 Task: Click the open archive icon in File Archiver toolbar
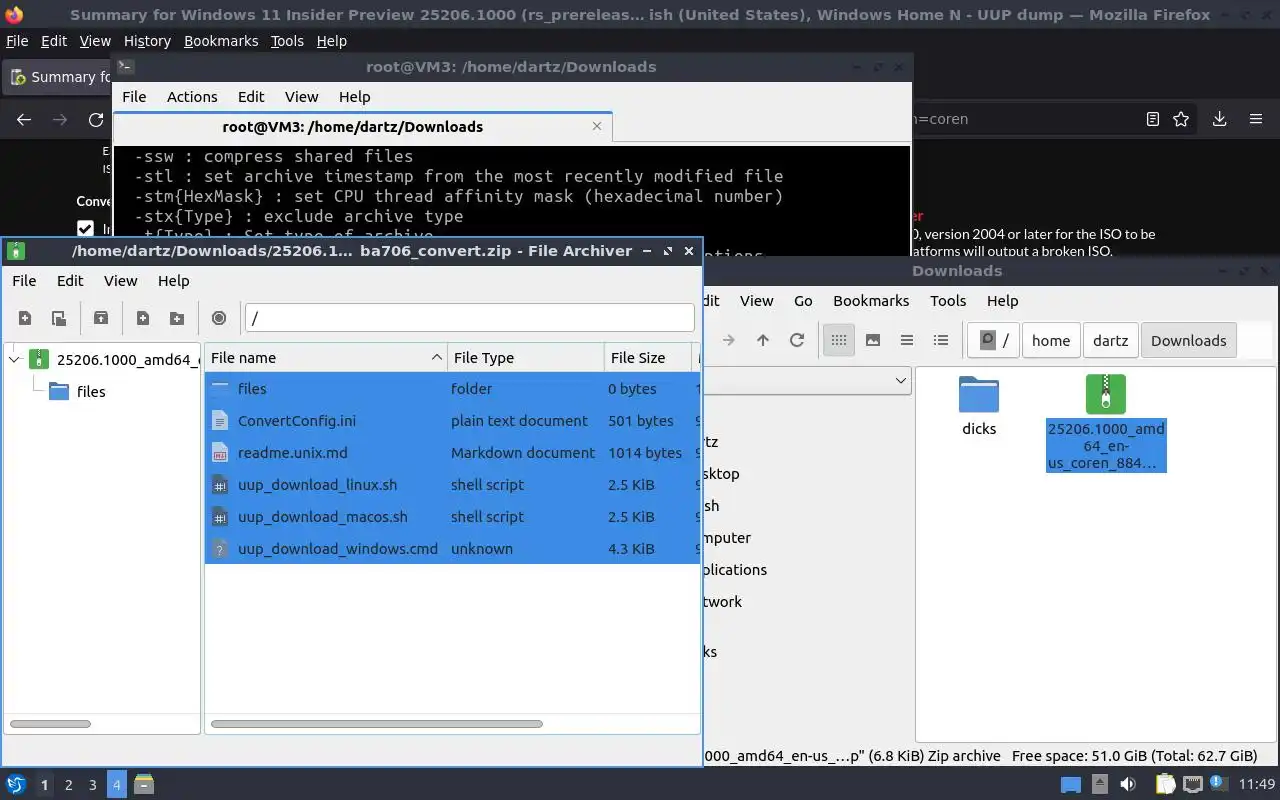click(59, 318)
